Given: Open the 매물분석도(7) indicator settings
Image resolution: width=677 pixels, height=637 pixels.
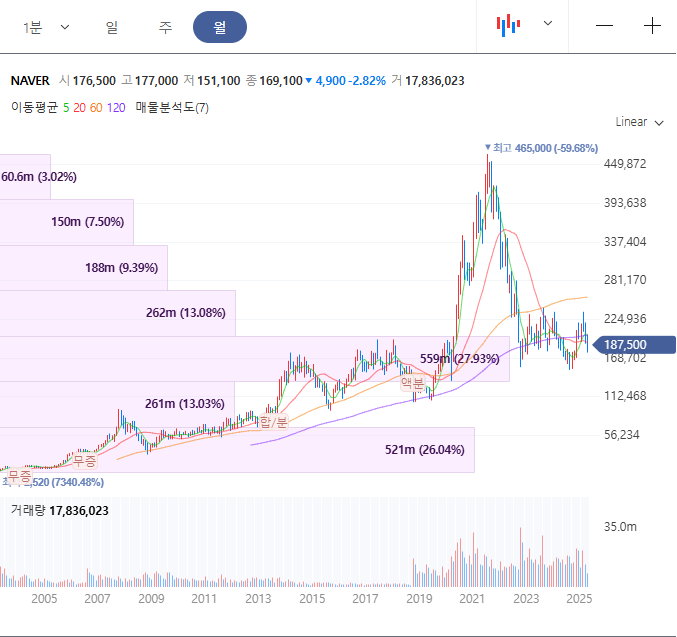Looking at the screenshot, I should (x=172, y=108).
